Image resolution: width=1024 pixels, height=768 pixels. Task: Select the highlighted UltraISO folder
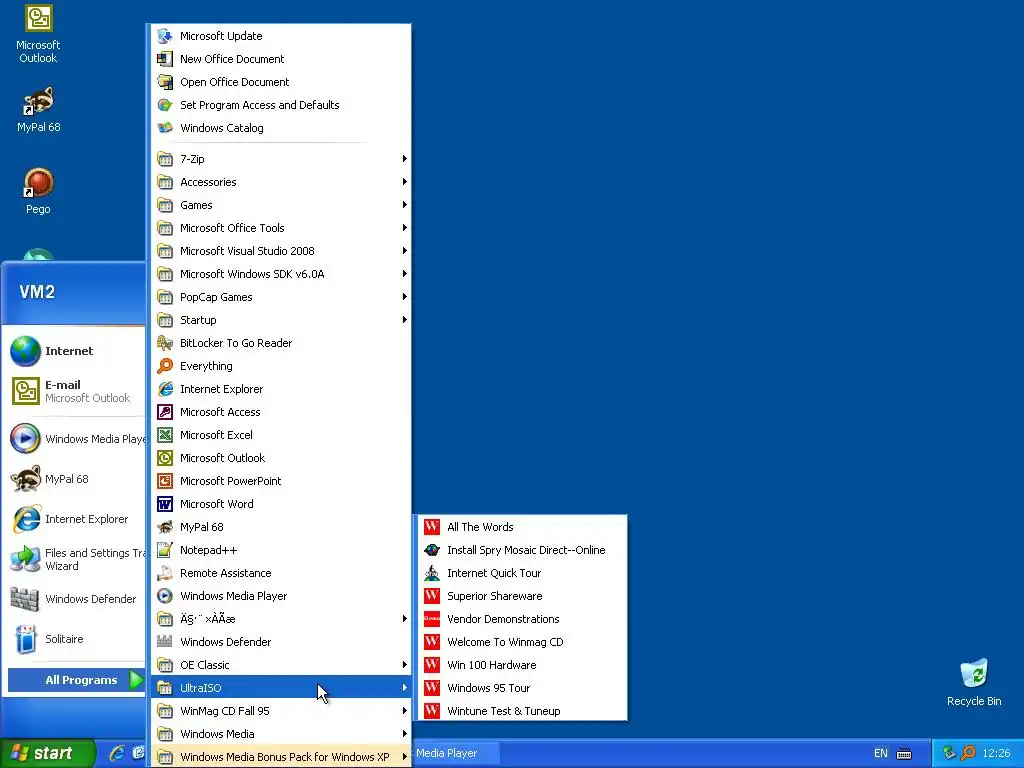click(281, 688)
